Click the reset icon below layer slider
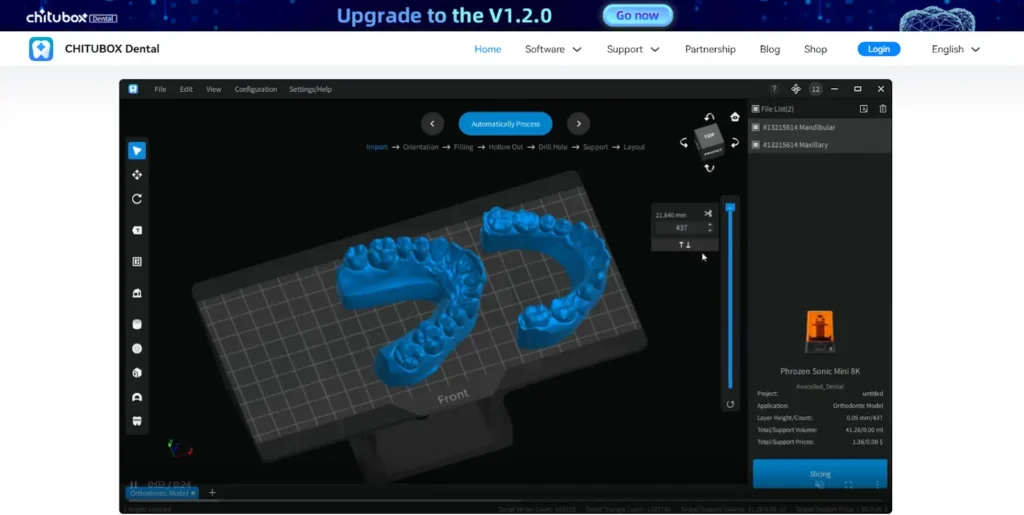 click(730, 404)
